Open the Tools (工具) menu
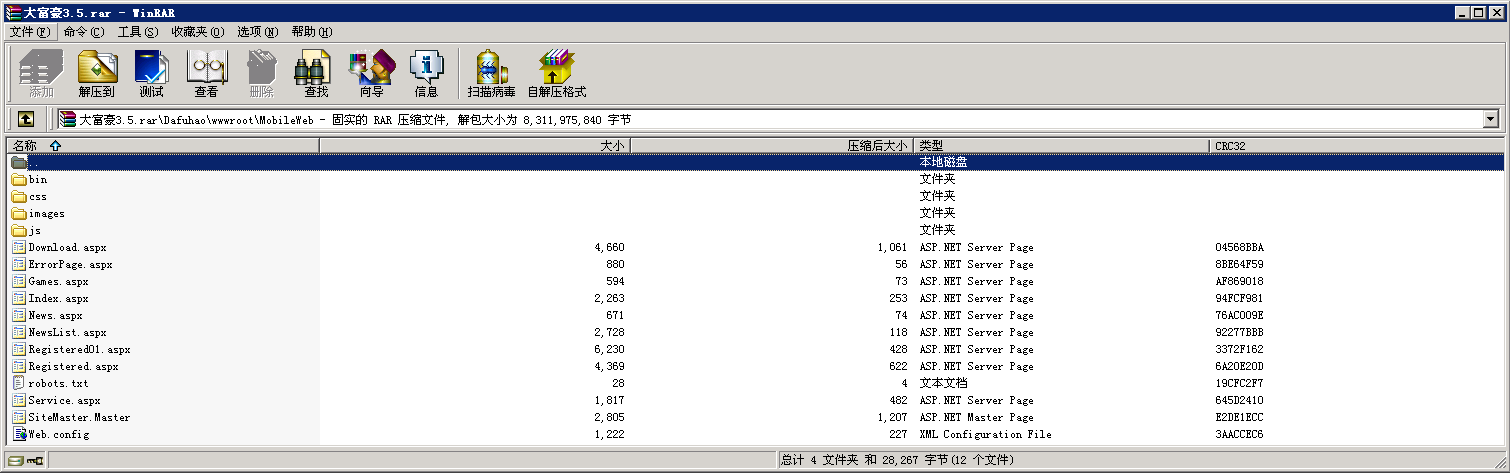The image size is (1510, 473). (x=137, y=32)
